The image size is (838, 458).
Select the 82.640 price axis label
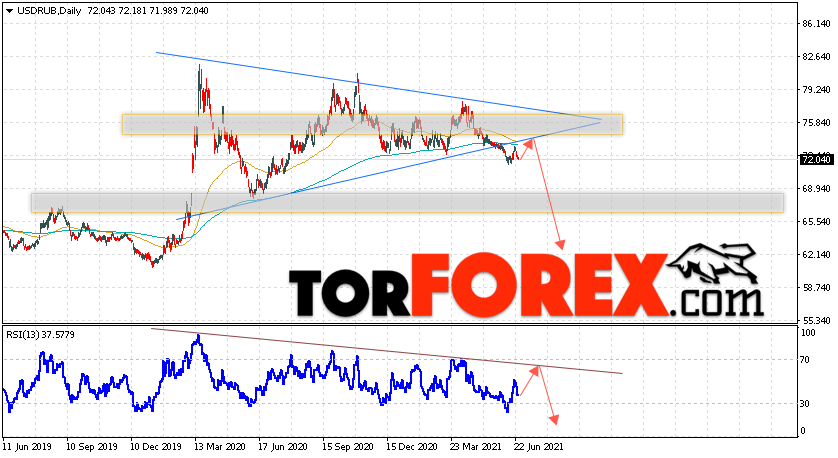pyautogui.click(x=817, y=57)
